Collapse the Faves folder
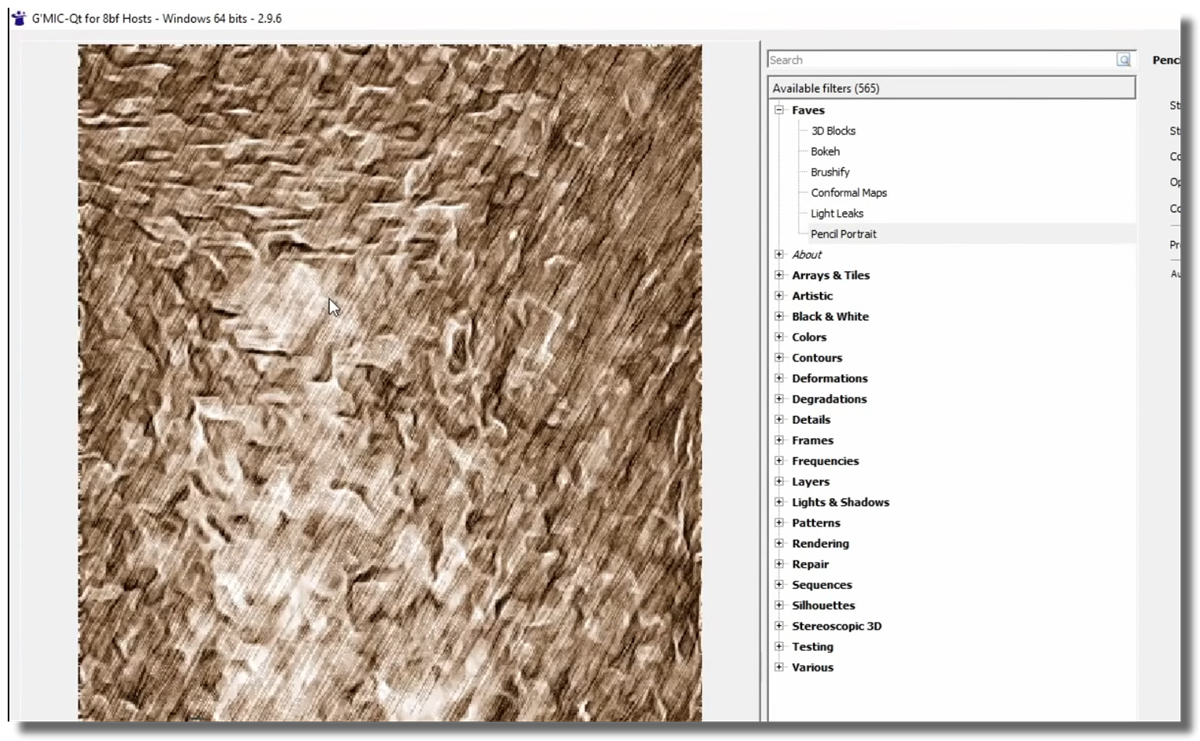Screen dimensions: 1200x741 [779, 110]
